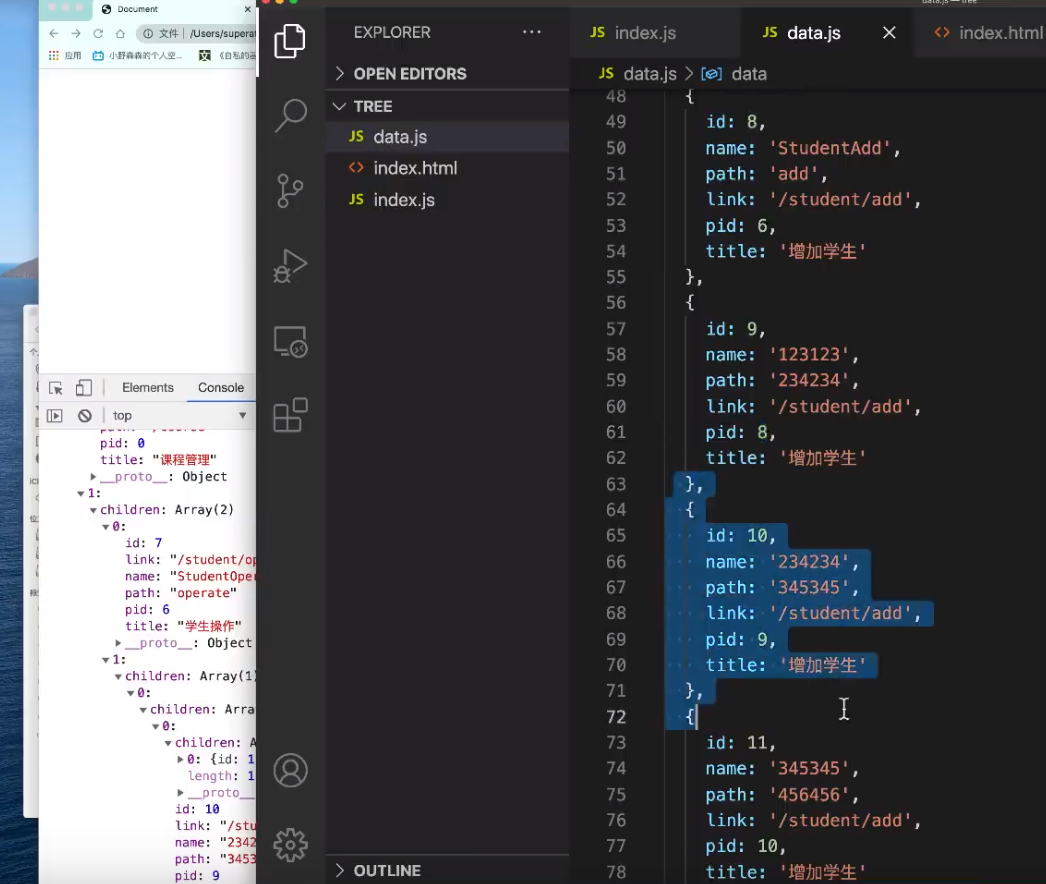Click line number 63 in gutter
Viewport: 1046px width, 884px height.
[616, 484]
